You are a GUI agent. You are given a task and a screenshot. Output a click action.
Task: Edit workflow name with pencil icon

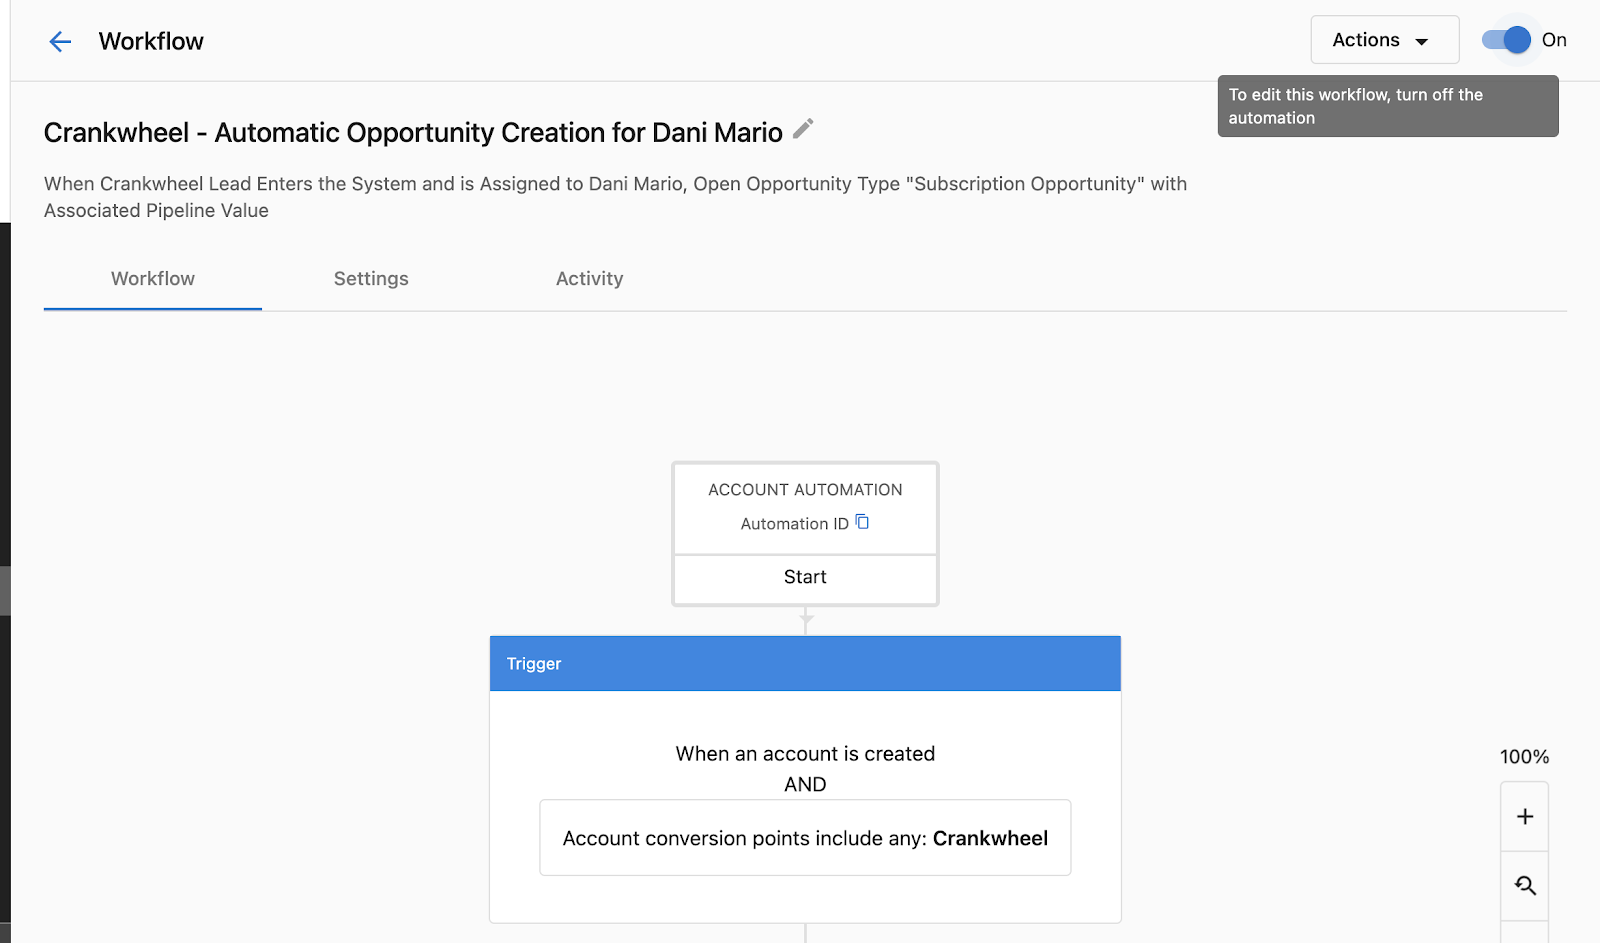coord(803,129)
